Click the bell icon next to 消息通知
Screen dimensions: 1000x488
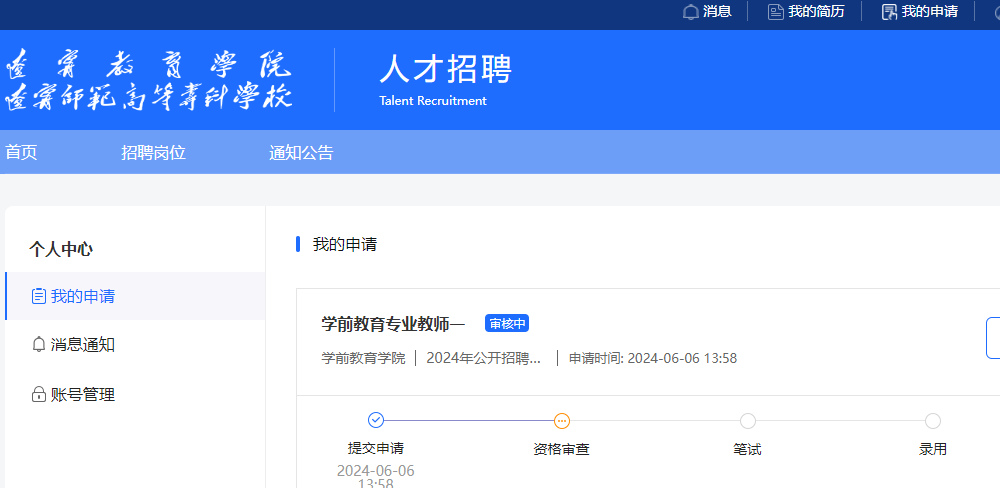click(x=39, y=345)
